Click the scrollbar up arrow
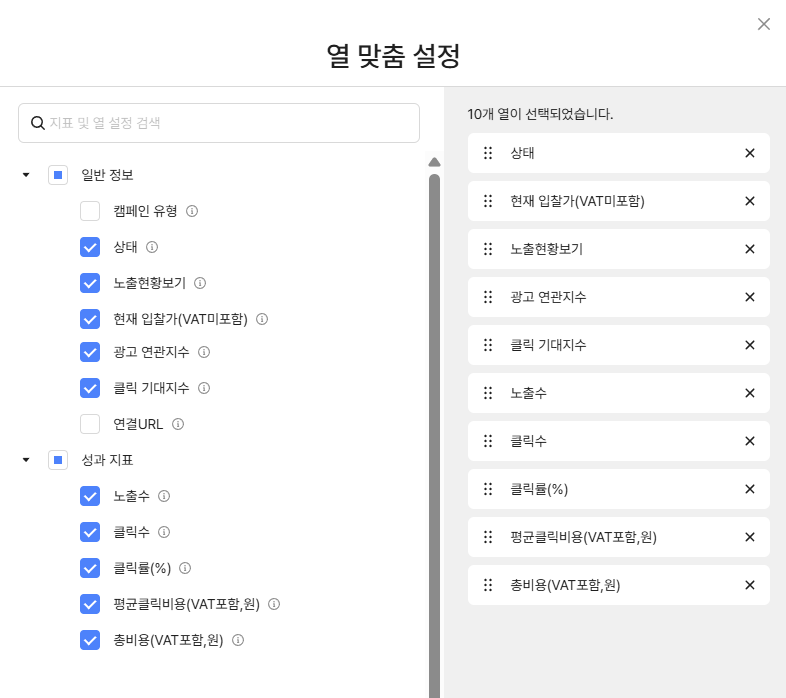 coord(435,162)
